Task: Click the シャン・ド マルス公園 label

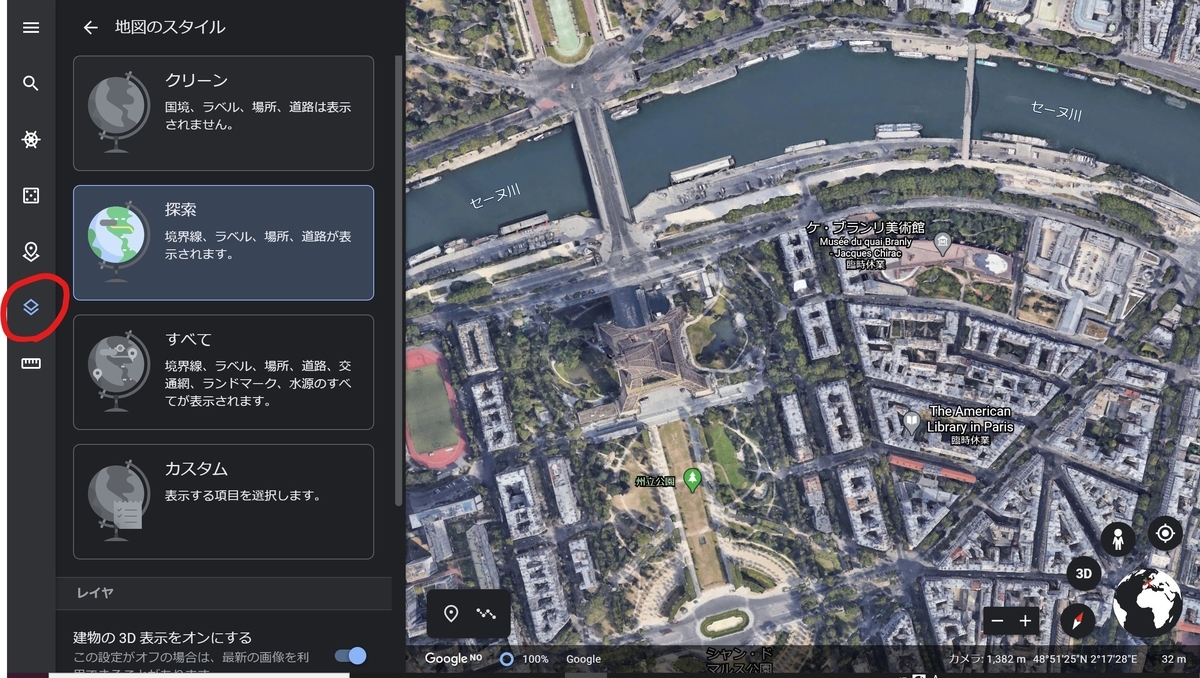Action: 738,660
